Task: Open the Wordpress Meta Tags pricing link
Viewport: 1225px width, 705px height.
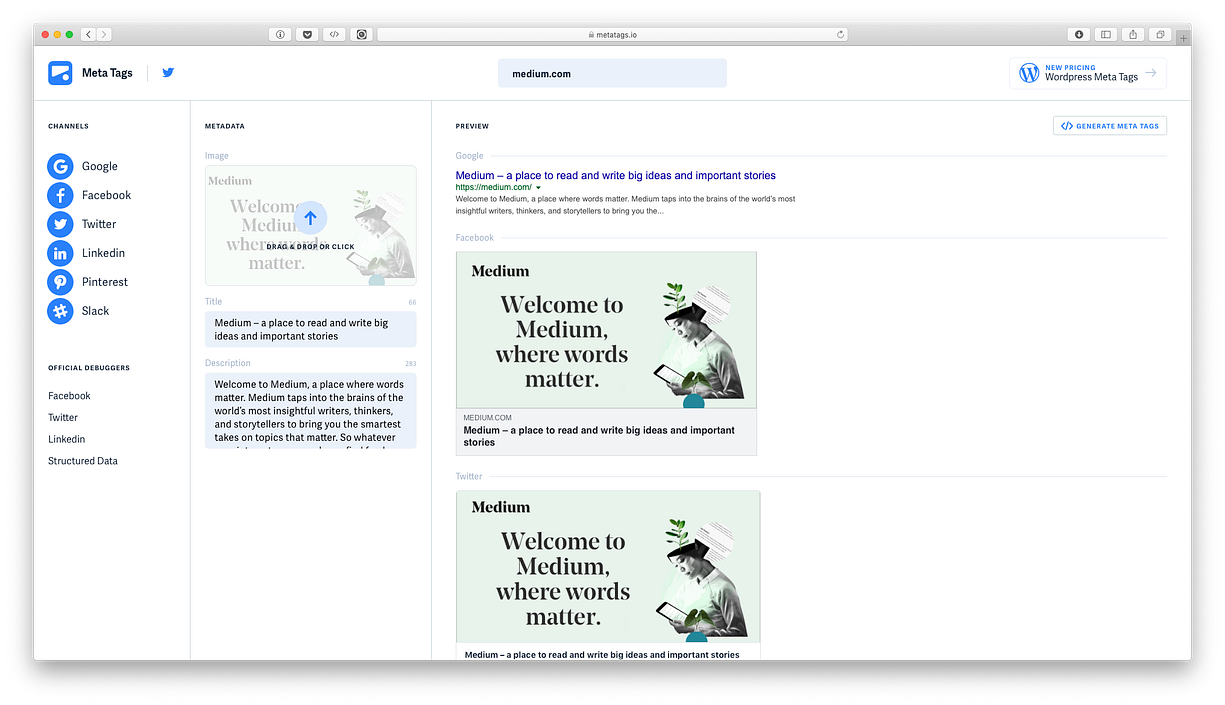Action: (x=1088, y=73)
